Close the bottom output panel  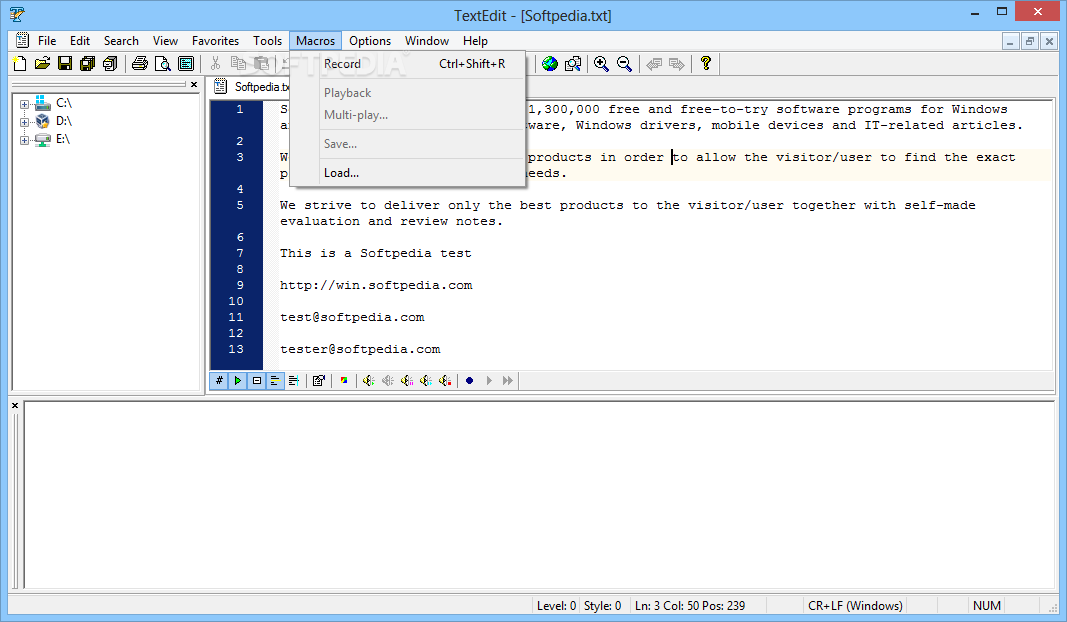point(15,405)
